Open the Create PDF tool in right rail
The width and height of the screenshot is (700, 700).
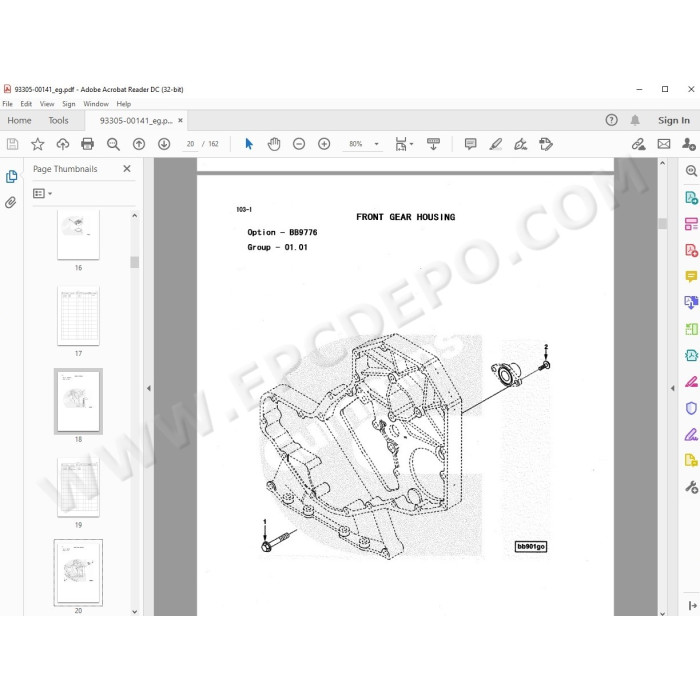691,250
